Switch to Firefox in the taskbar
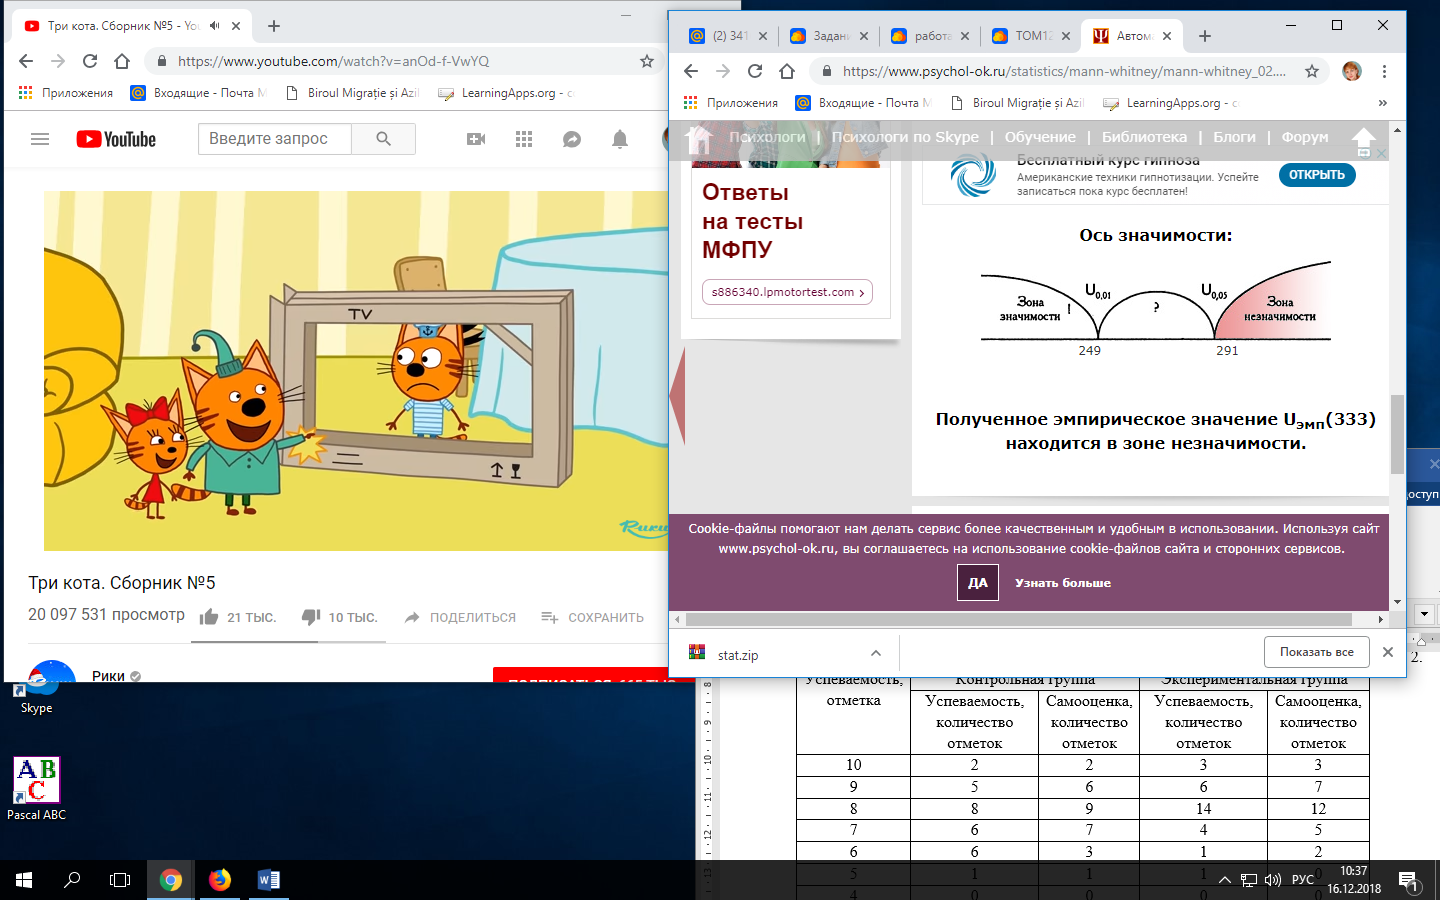 220,880
